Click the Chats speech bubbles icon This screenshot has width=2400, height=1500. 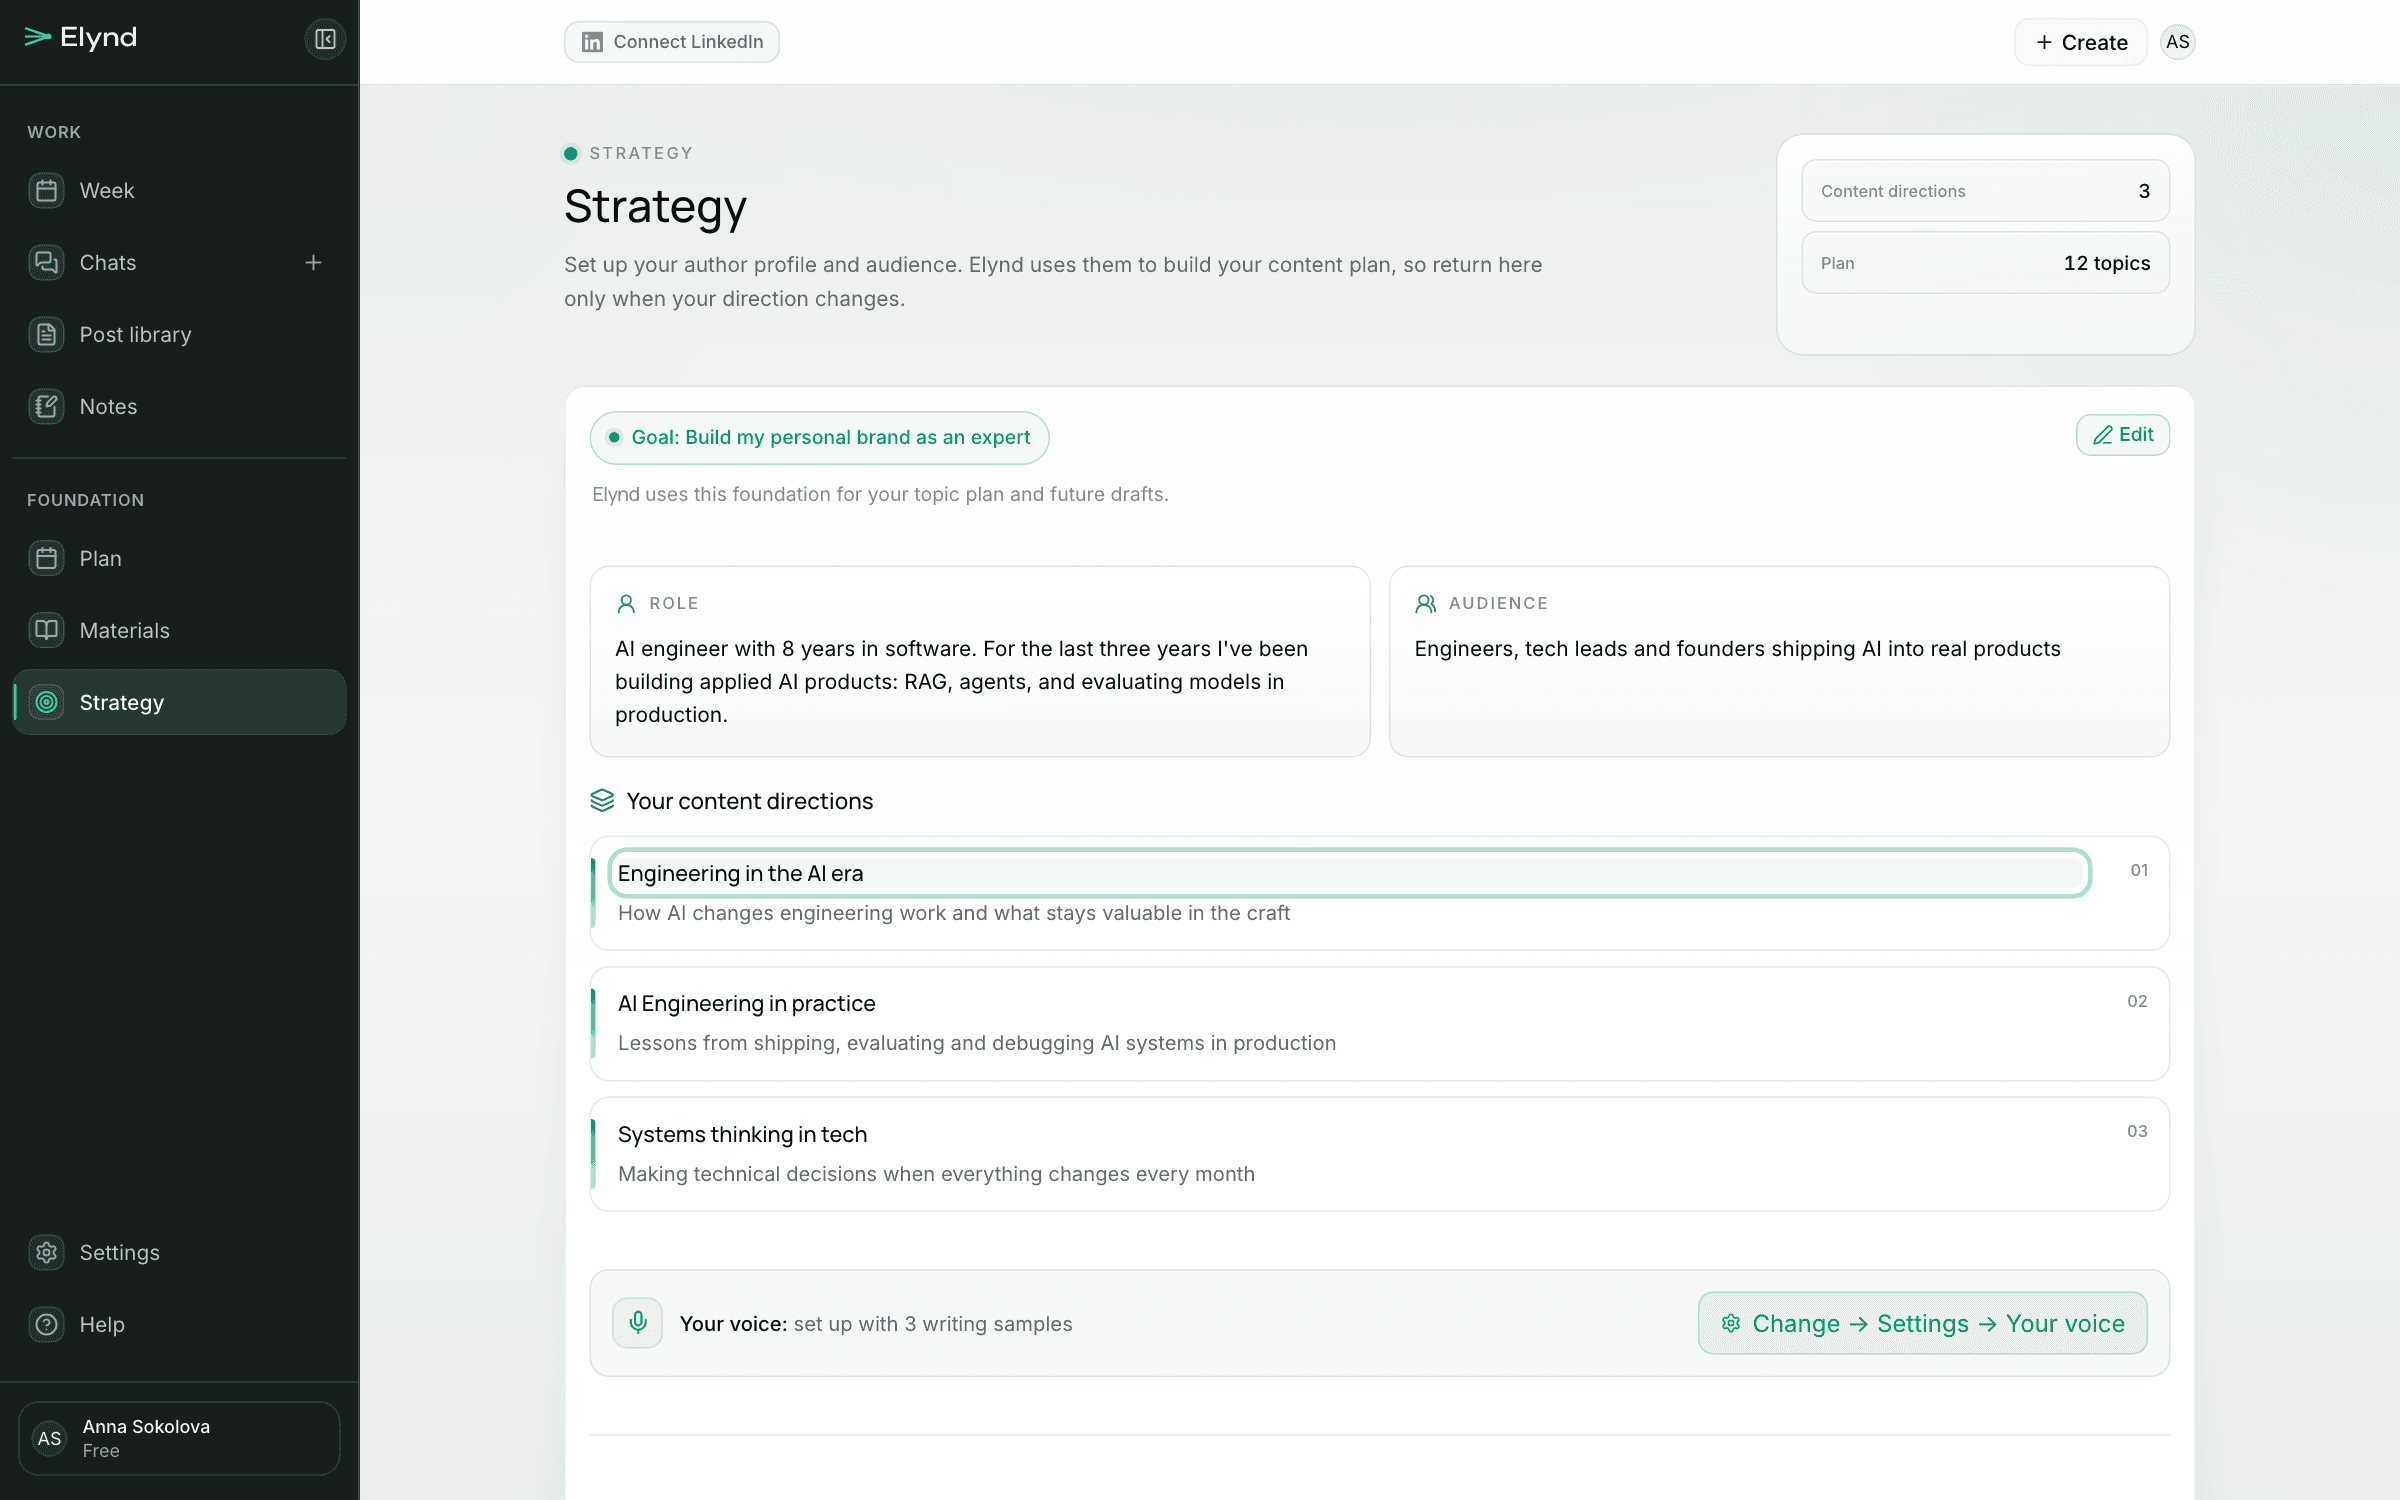coord(46,263)
